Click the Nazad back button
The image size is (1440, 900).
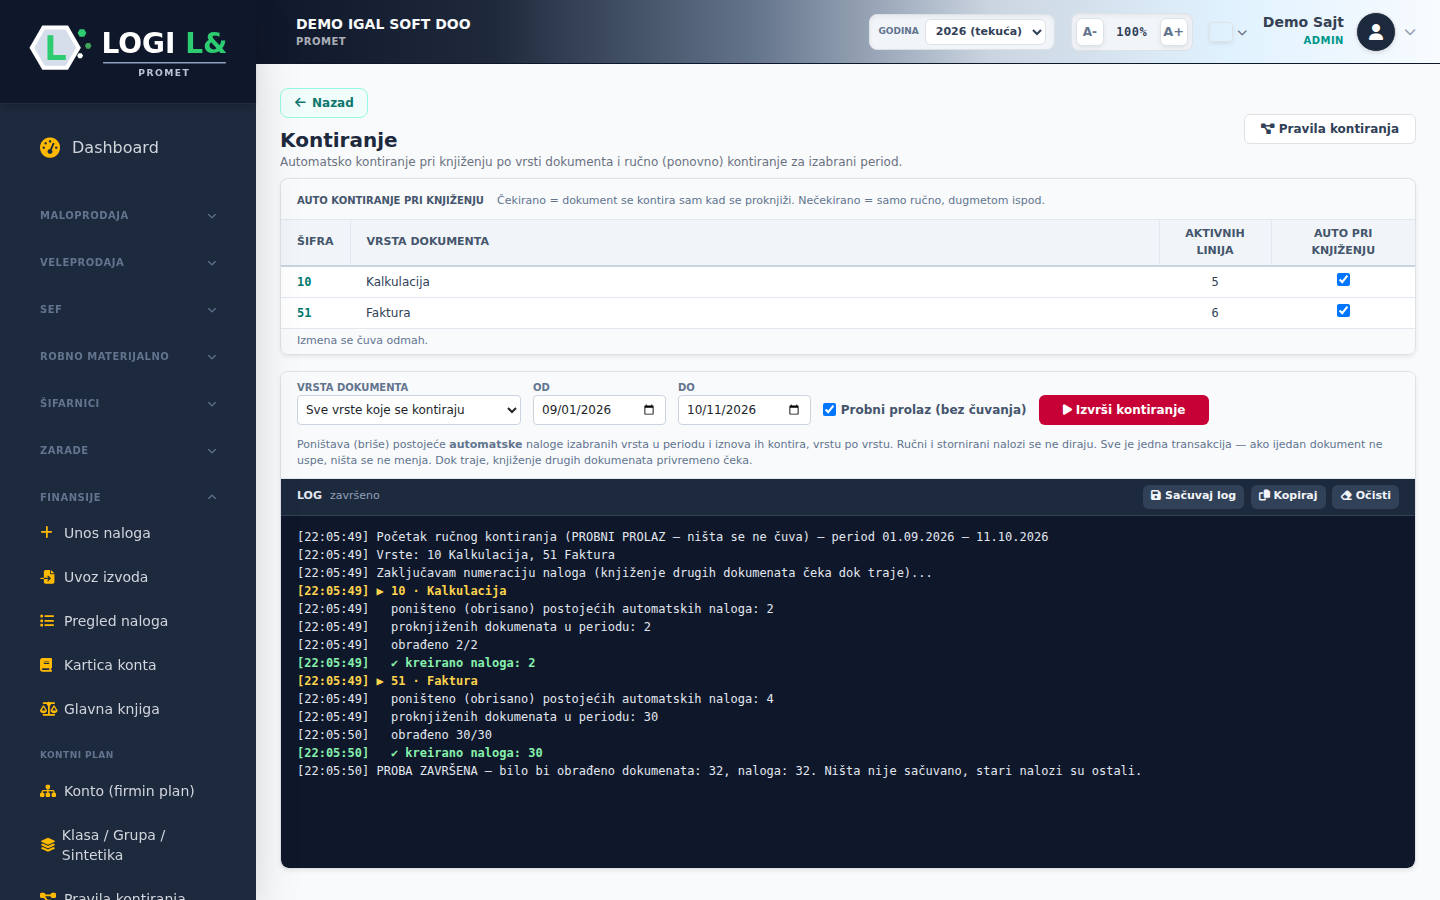324,103
